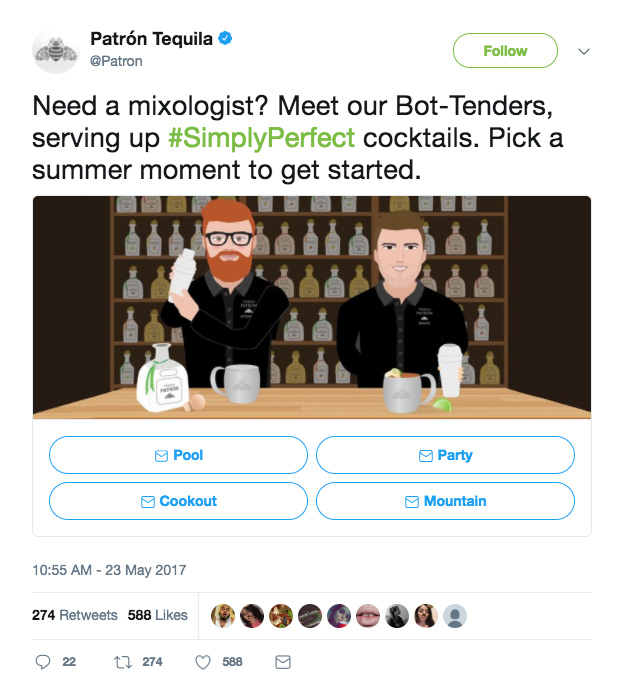Expand the tweet options chevron
Viewport: 627px width, 675px height.
point(584,52)
